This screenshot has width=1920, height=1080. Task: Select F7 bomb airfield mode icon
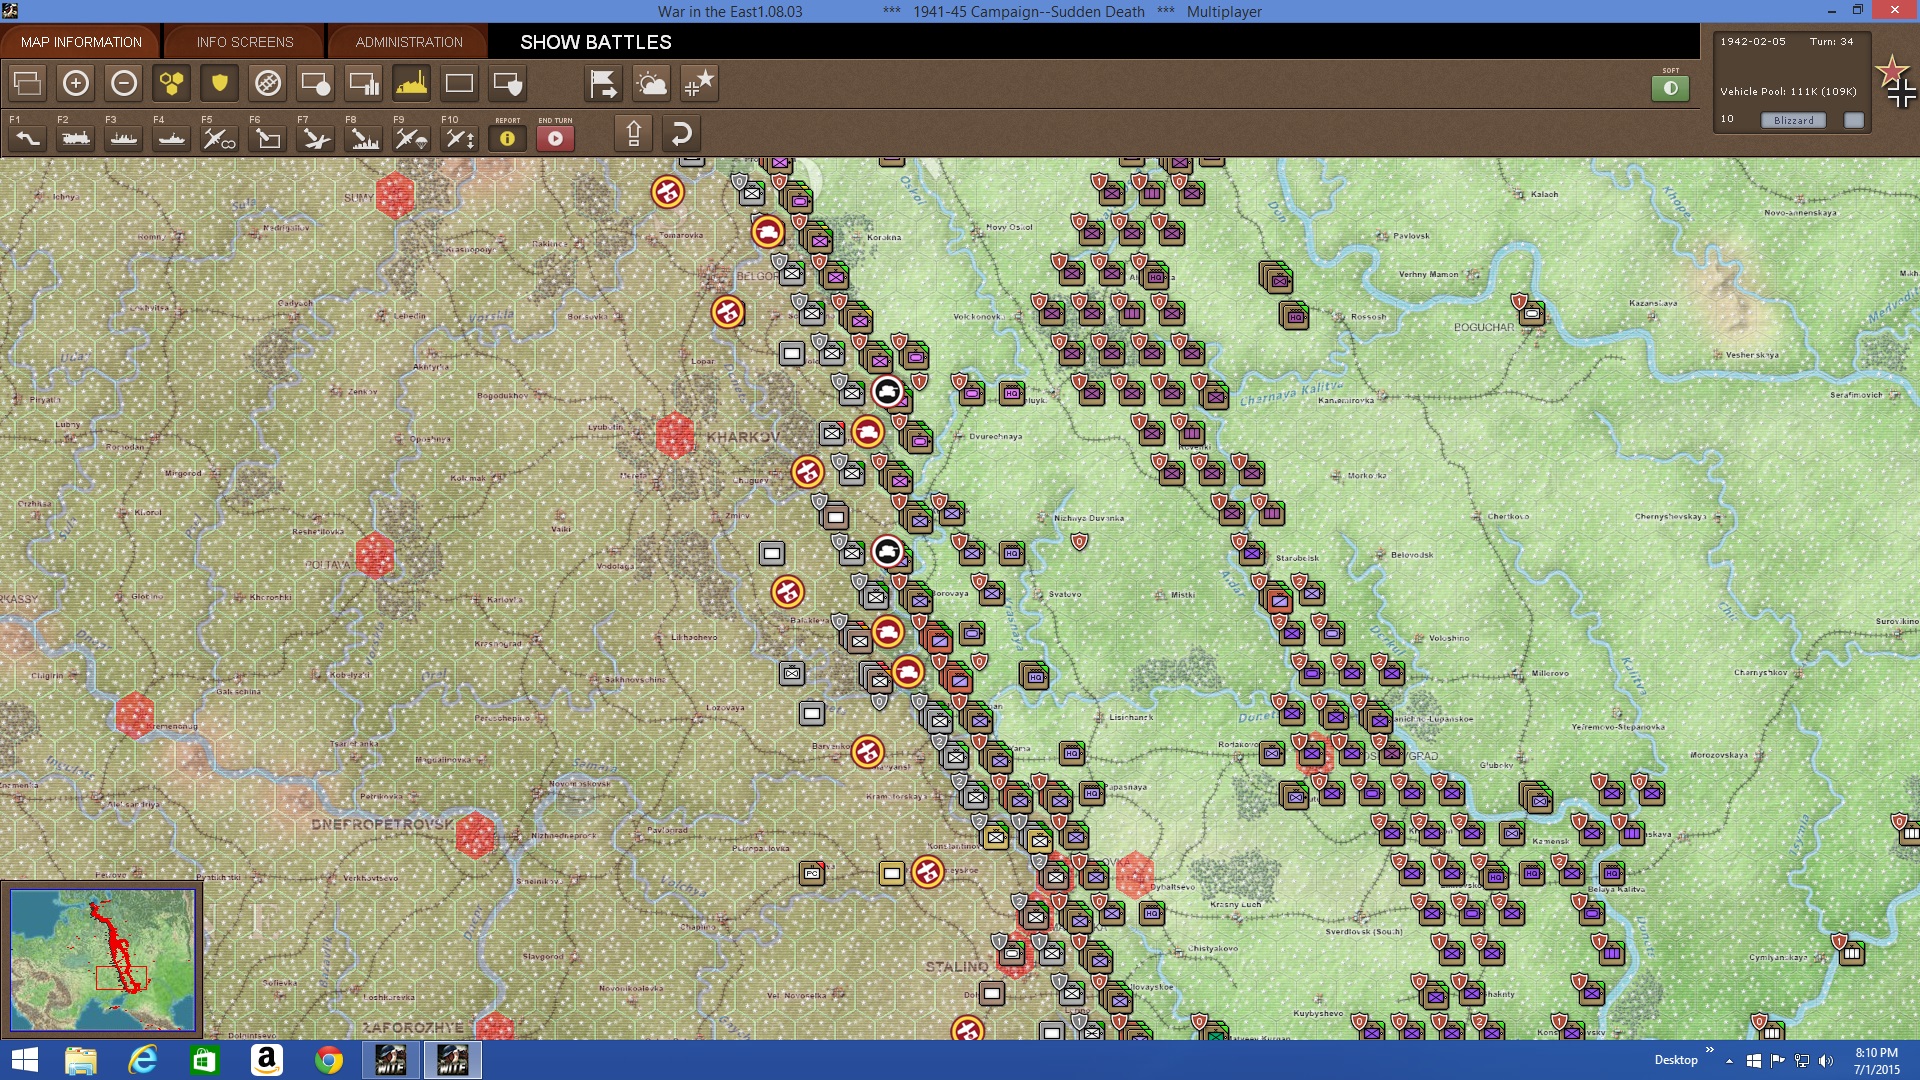point(316,138)
